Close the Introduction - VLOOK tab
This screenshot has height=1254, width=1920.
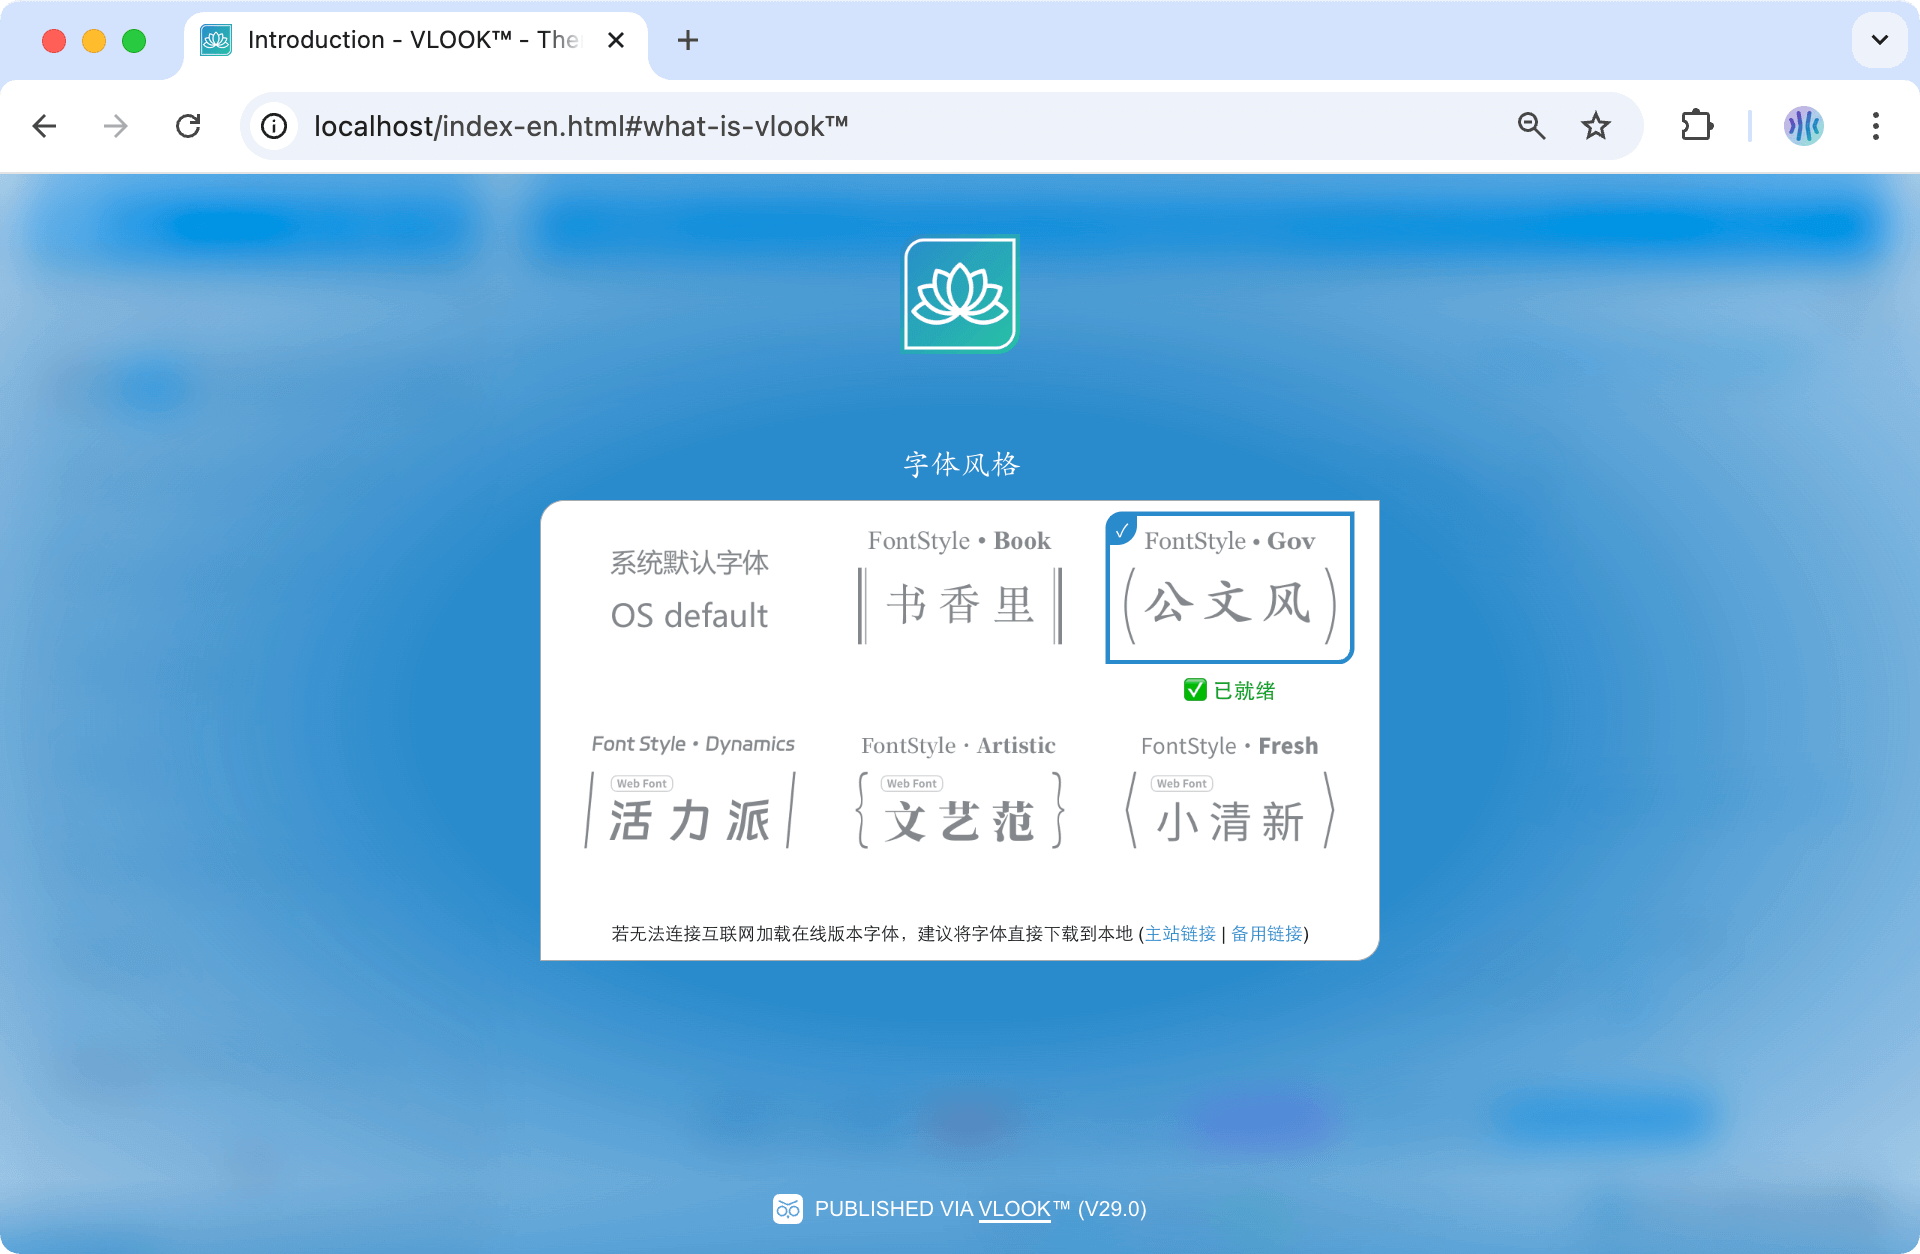click(x=616, y=40)
